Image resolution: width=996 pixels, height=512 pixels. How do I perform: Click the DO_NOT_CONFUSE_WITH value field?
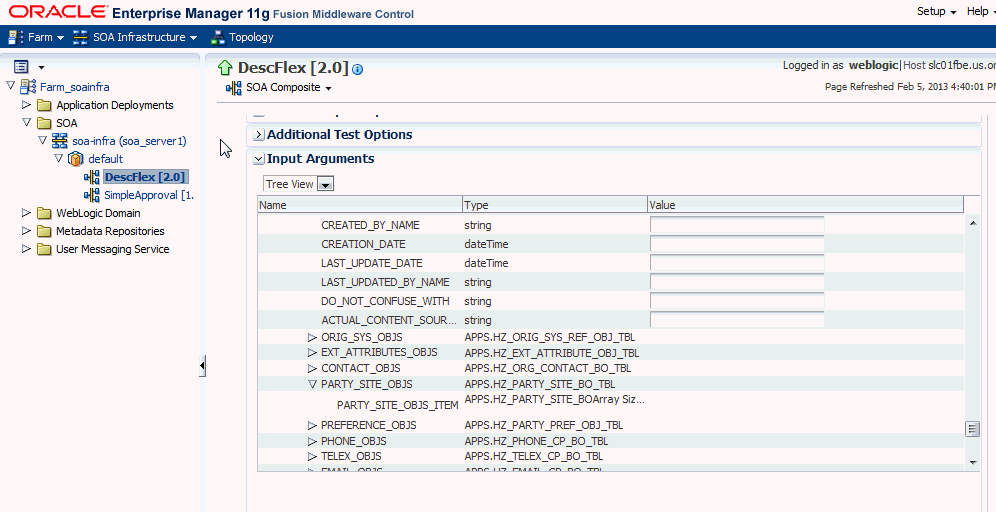point(737,301)
